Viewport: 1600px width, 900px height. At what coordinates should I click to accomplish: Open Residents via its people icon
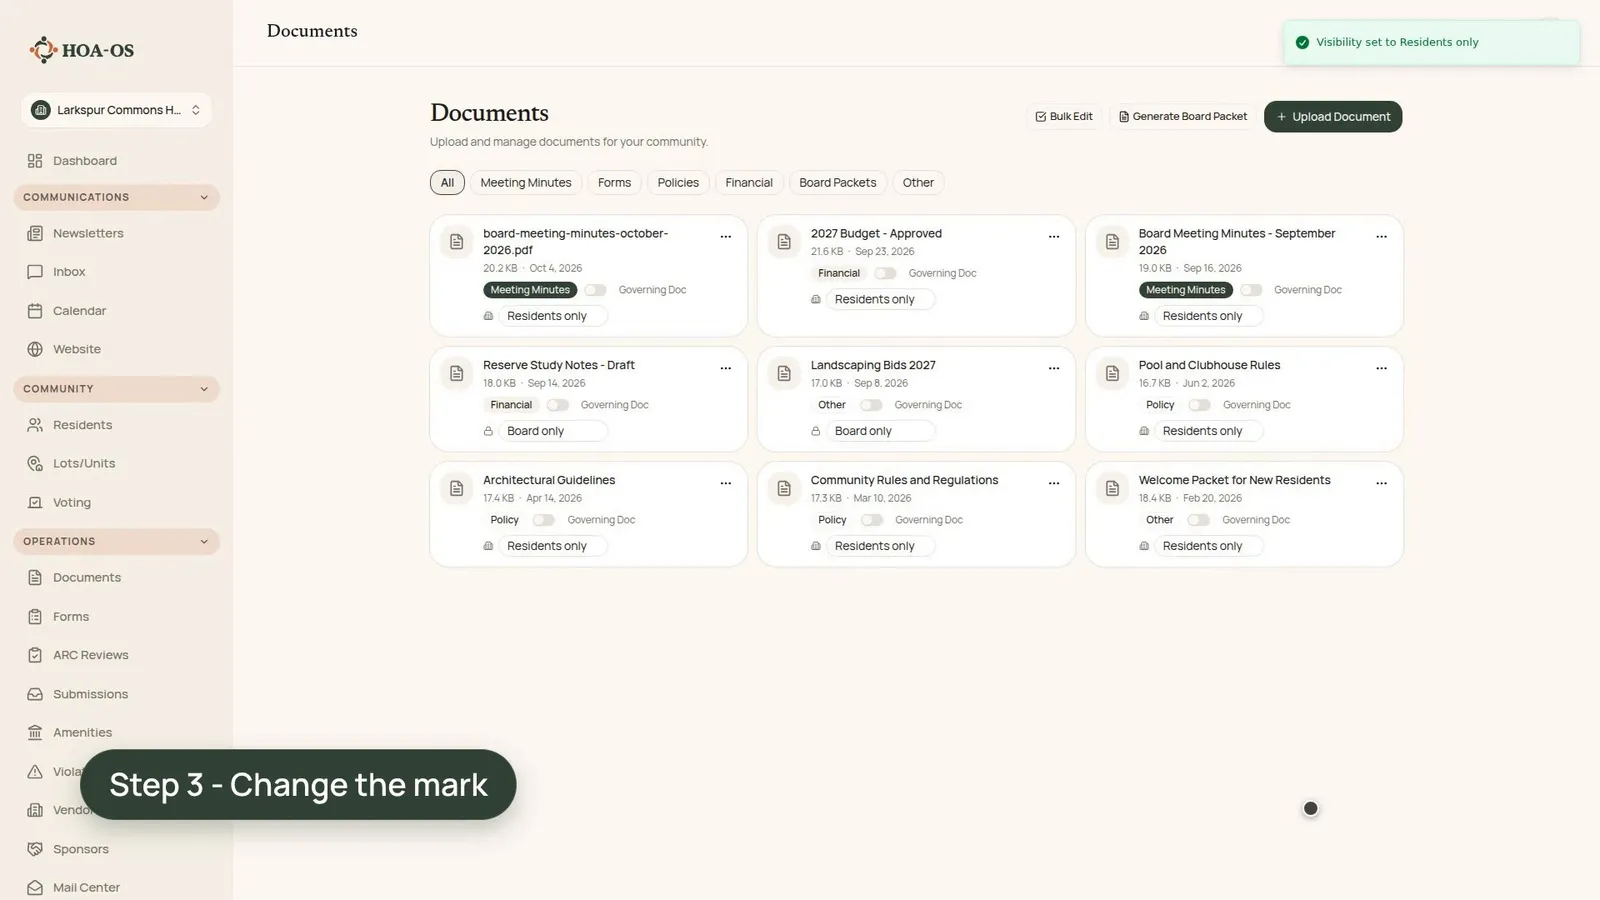point(35,425)
